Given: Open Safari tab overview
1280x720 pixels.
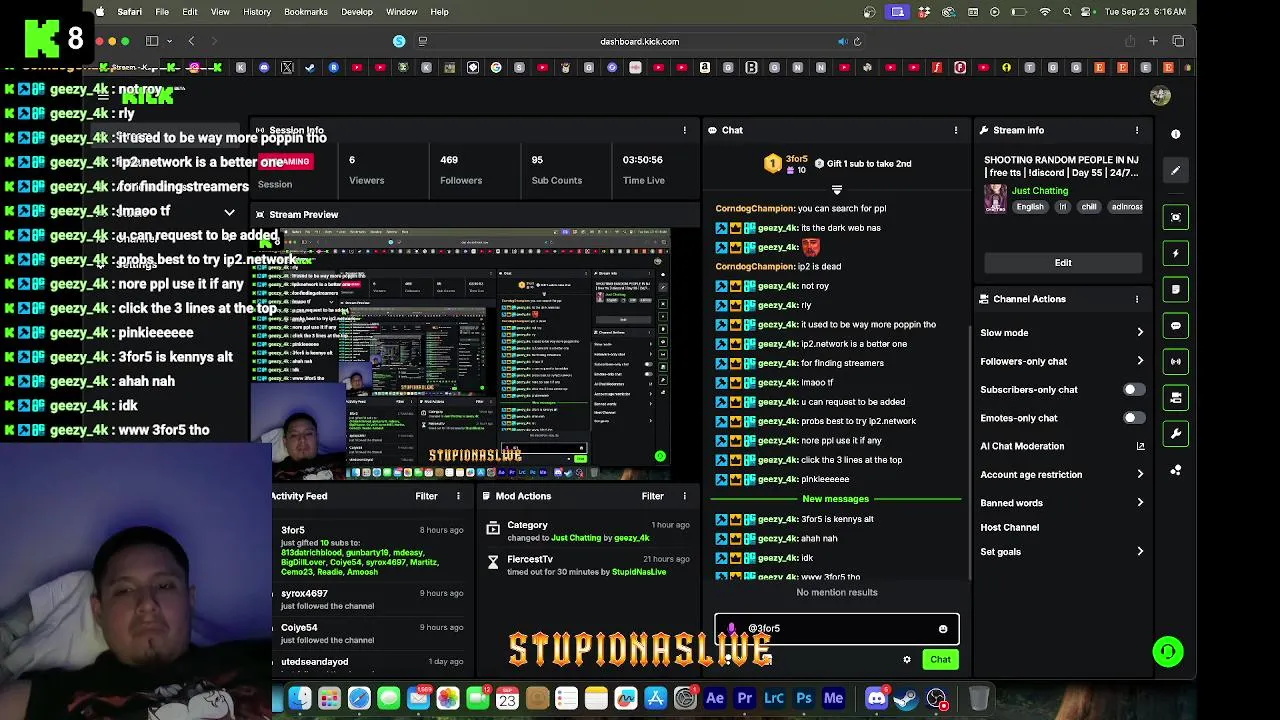Looking at the screenshot, I should [x=1178, y=41].
